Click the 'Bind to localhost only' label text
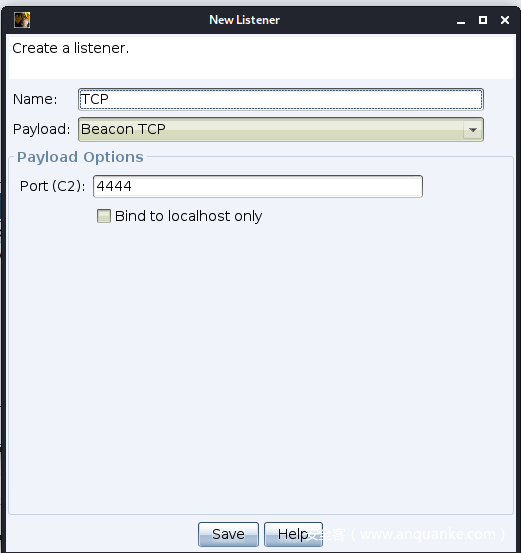 coord(188,216)
